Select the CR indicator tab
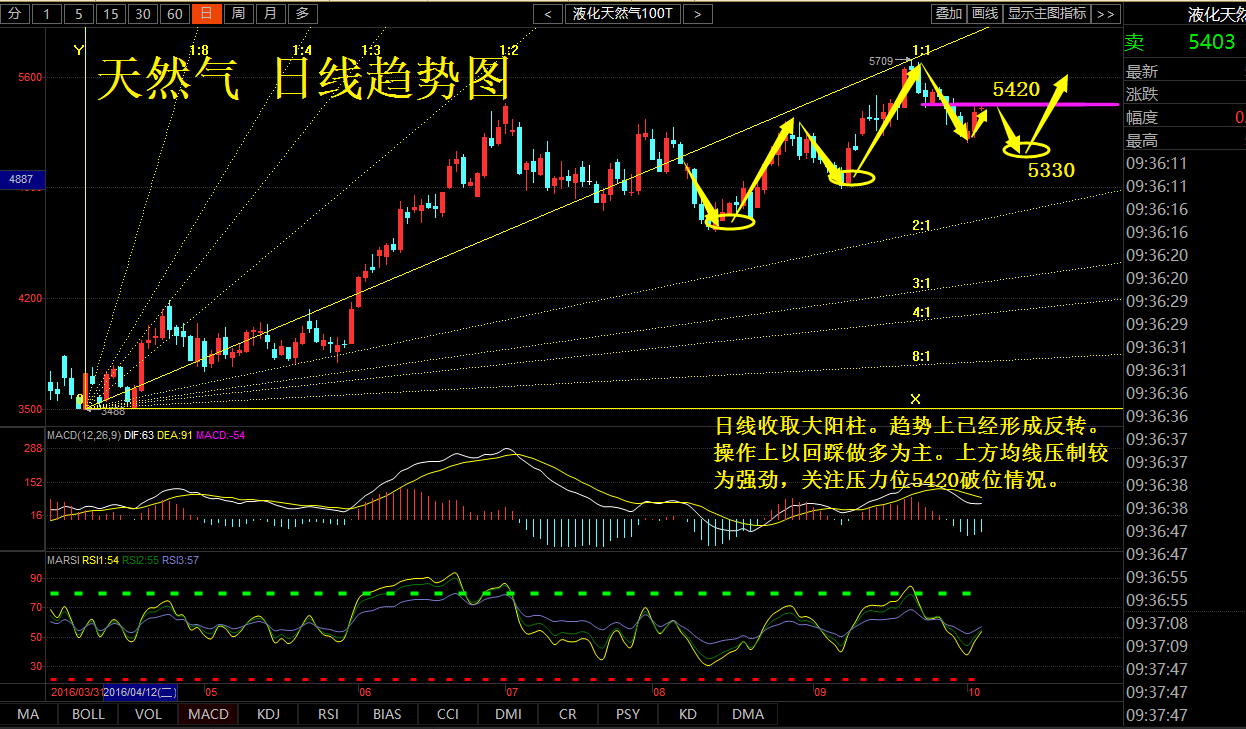This screenshot has width=1246, height=729. coord(567,714)
